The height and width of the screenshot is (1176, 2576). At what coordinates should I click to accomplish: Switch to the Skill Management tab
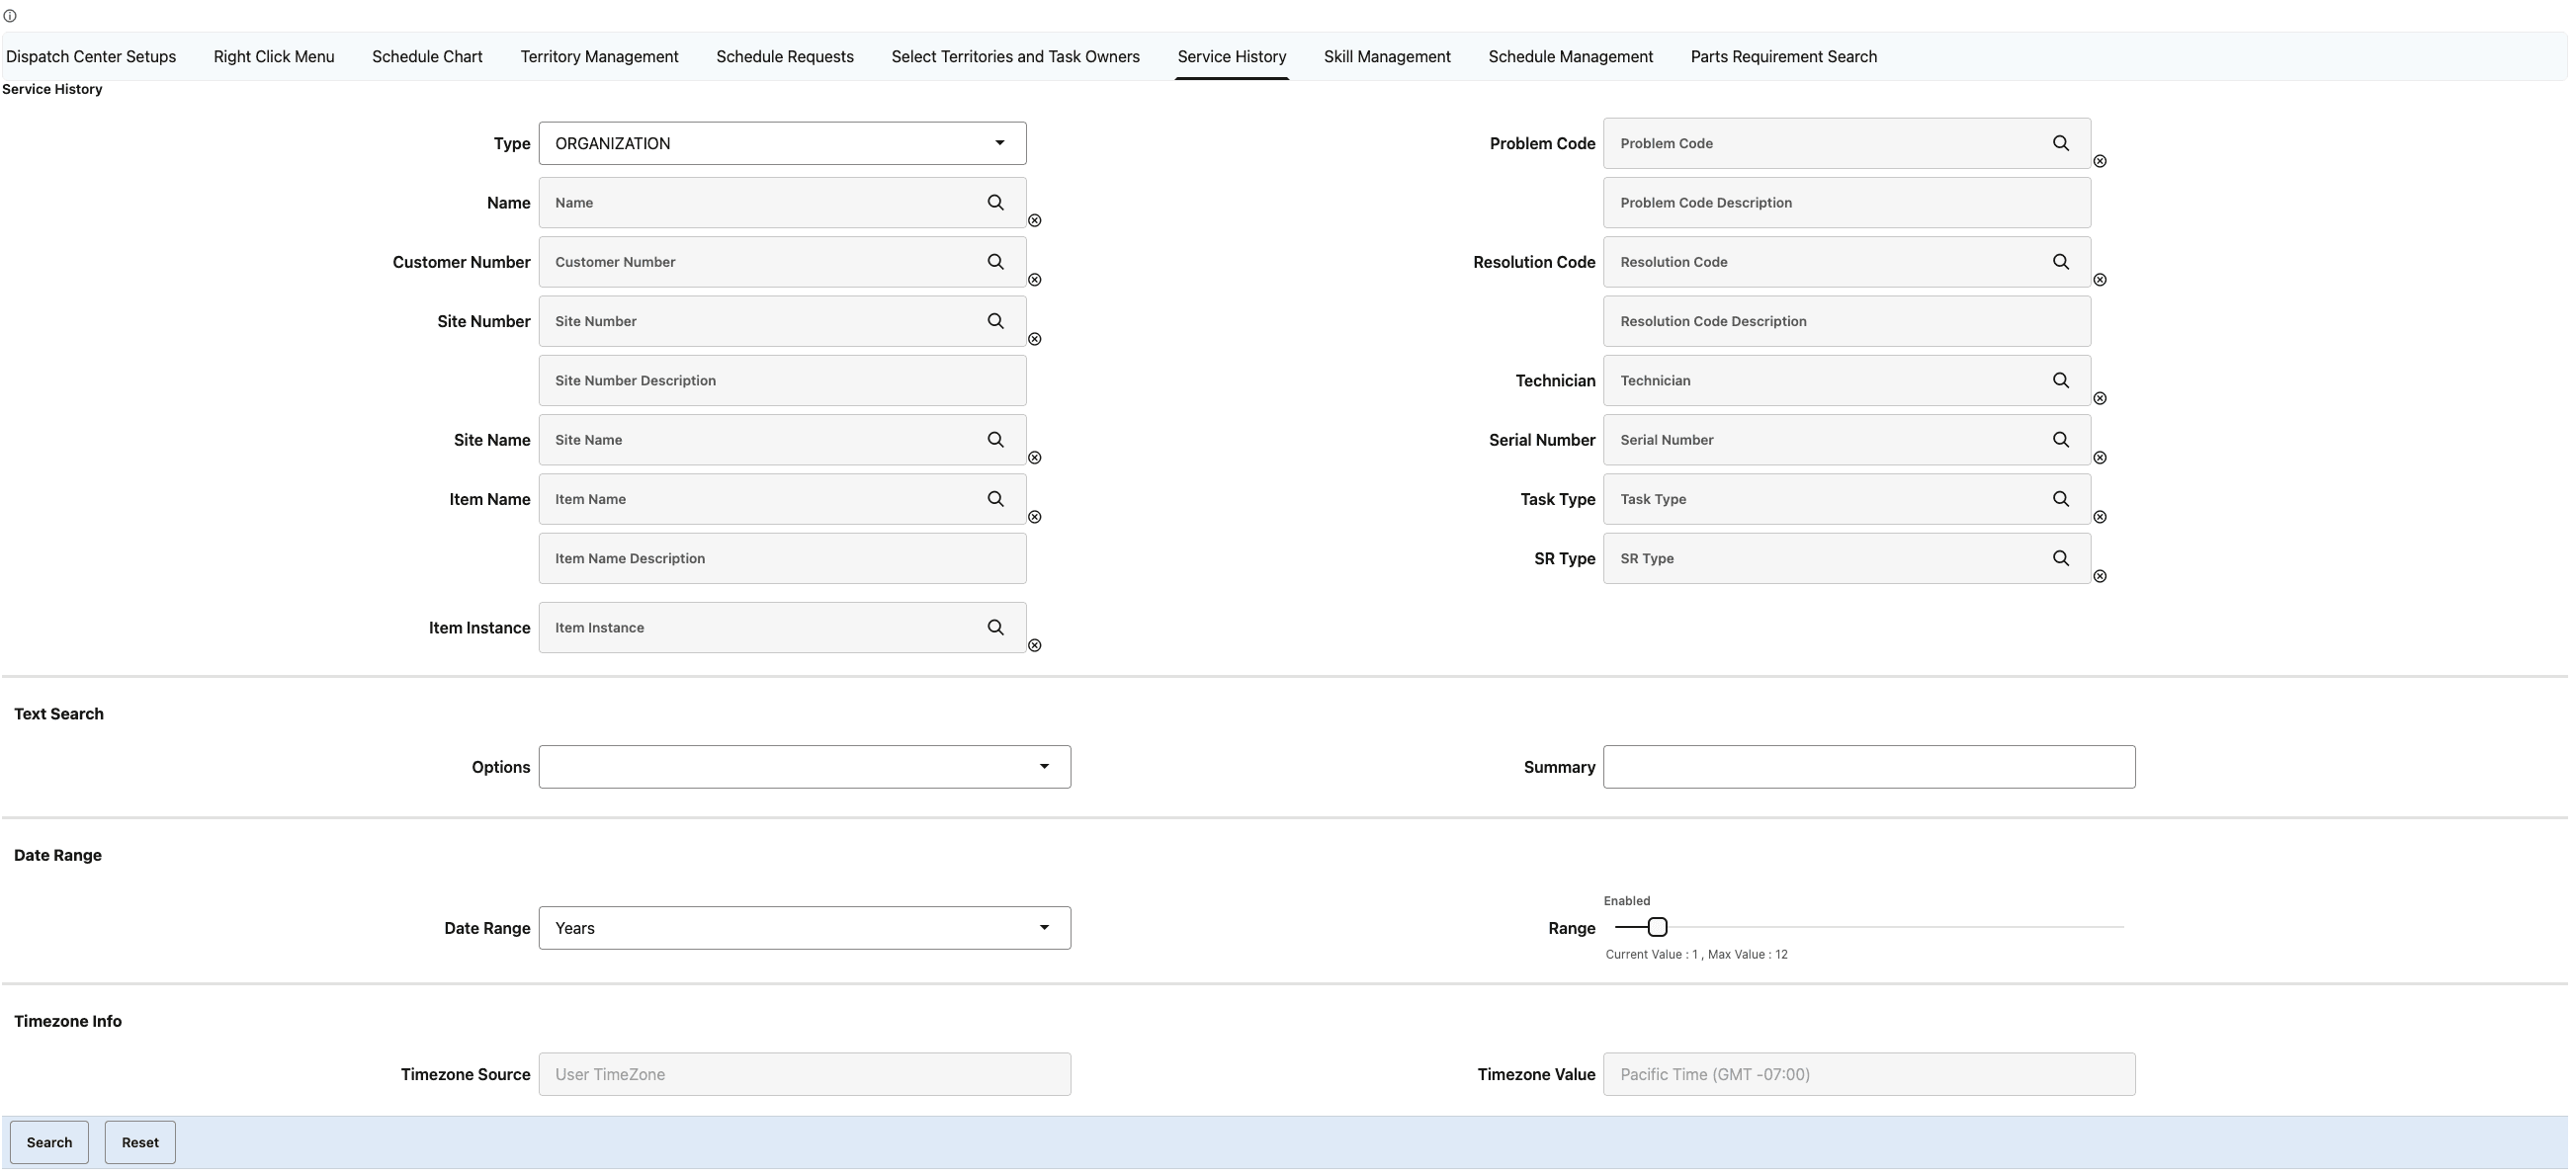[1386, 56]
